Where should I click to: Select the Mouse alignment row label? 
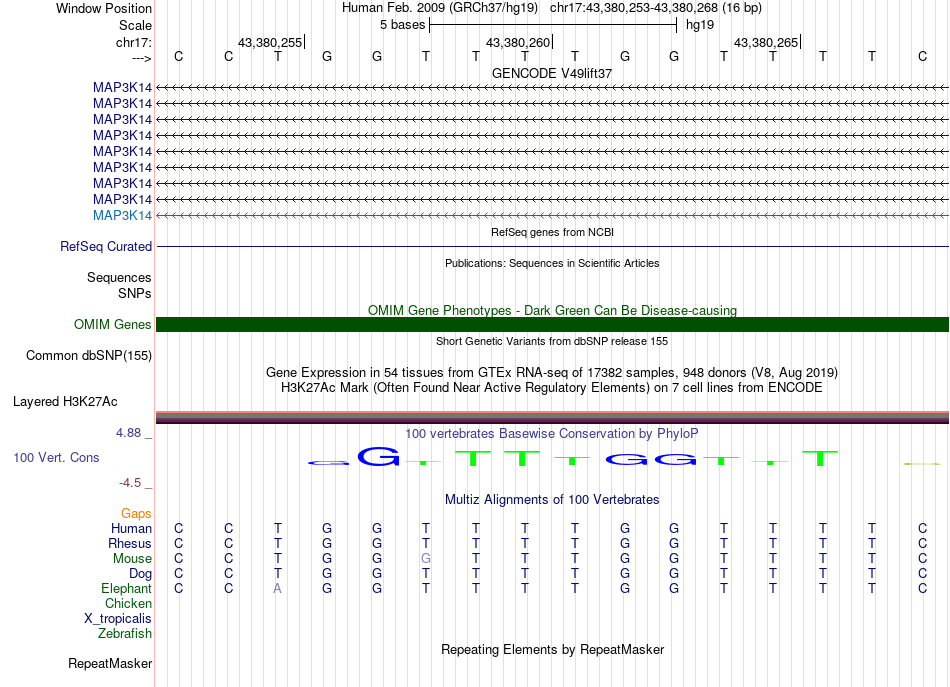(132, 559)
